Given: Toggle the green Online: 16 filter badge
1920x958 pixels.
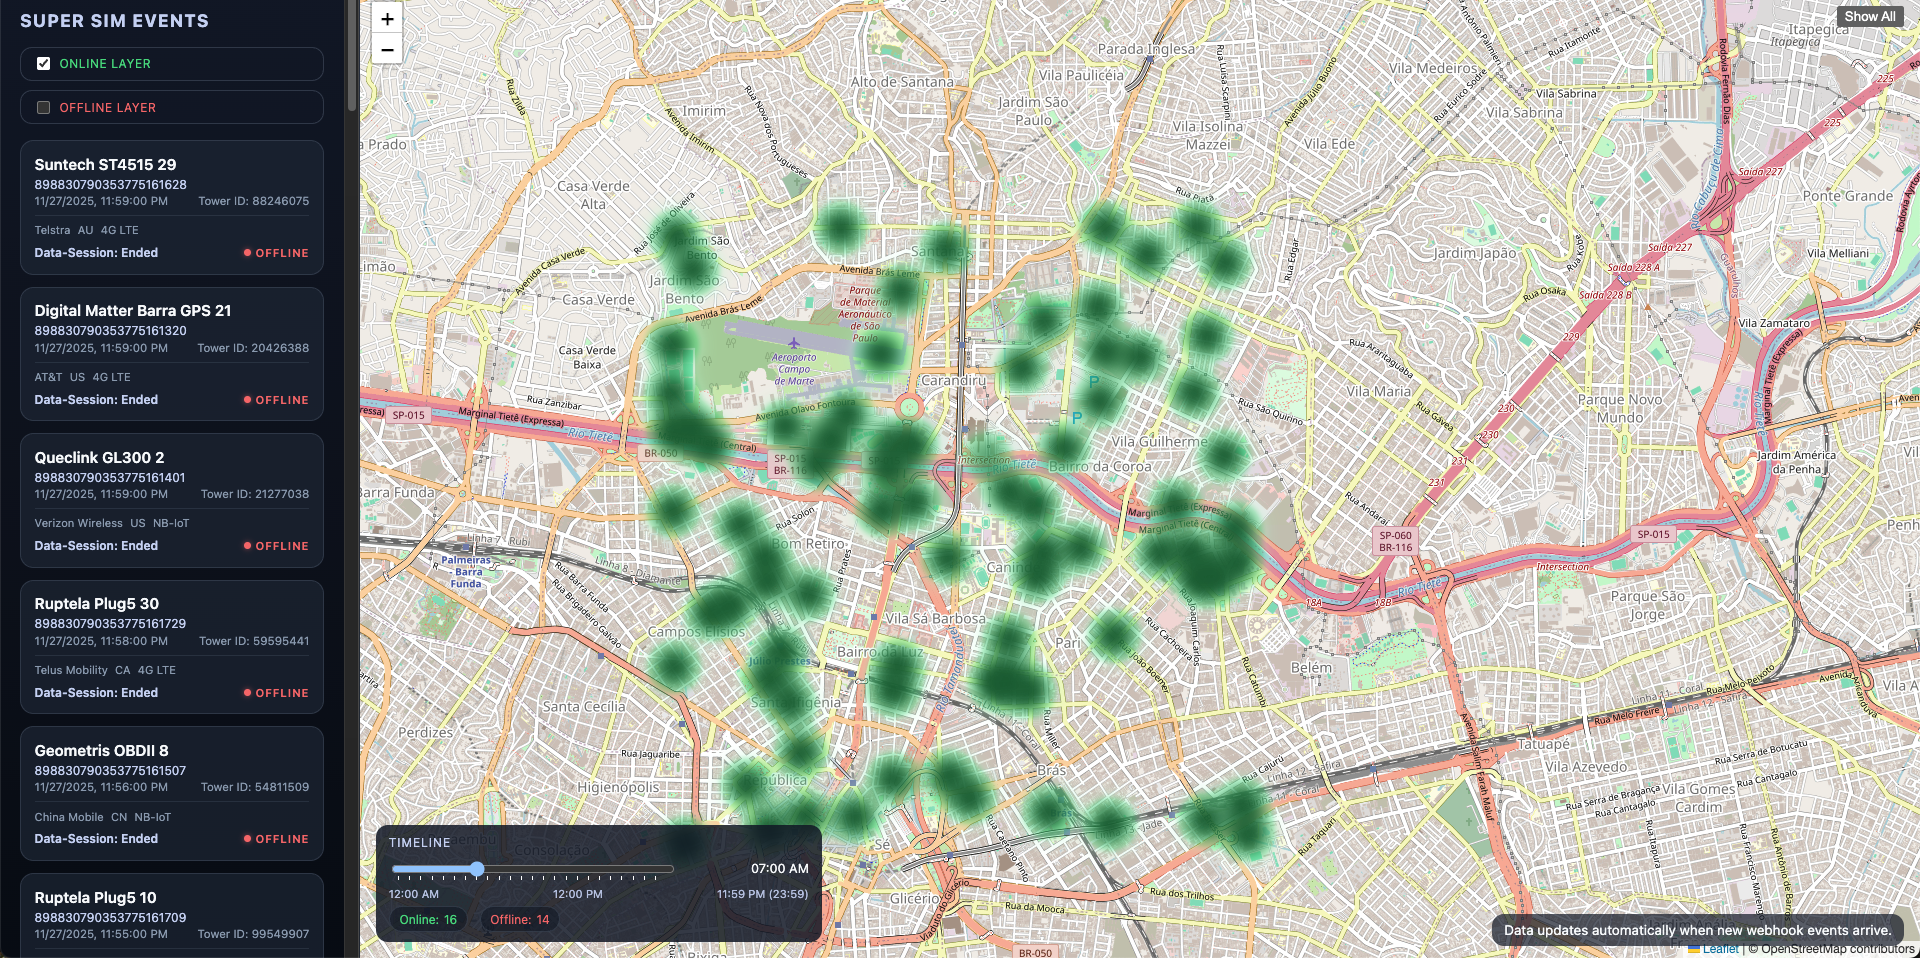Looking at the screenshot, I should click(428, 919).
